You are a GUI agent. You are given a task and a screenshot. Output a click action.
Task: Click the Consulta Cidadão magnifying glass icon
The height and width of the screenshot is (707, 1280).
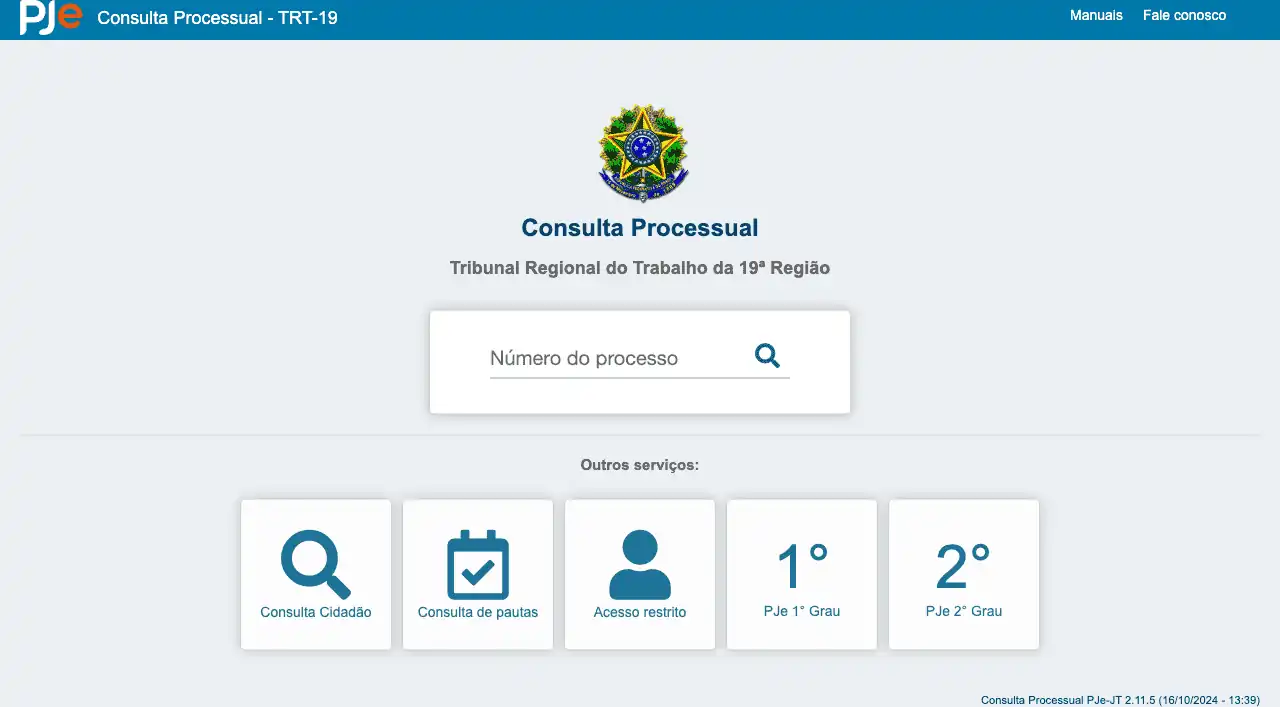(315, 564)
